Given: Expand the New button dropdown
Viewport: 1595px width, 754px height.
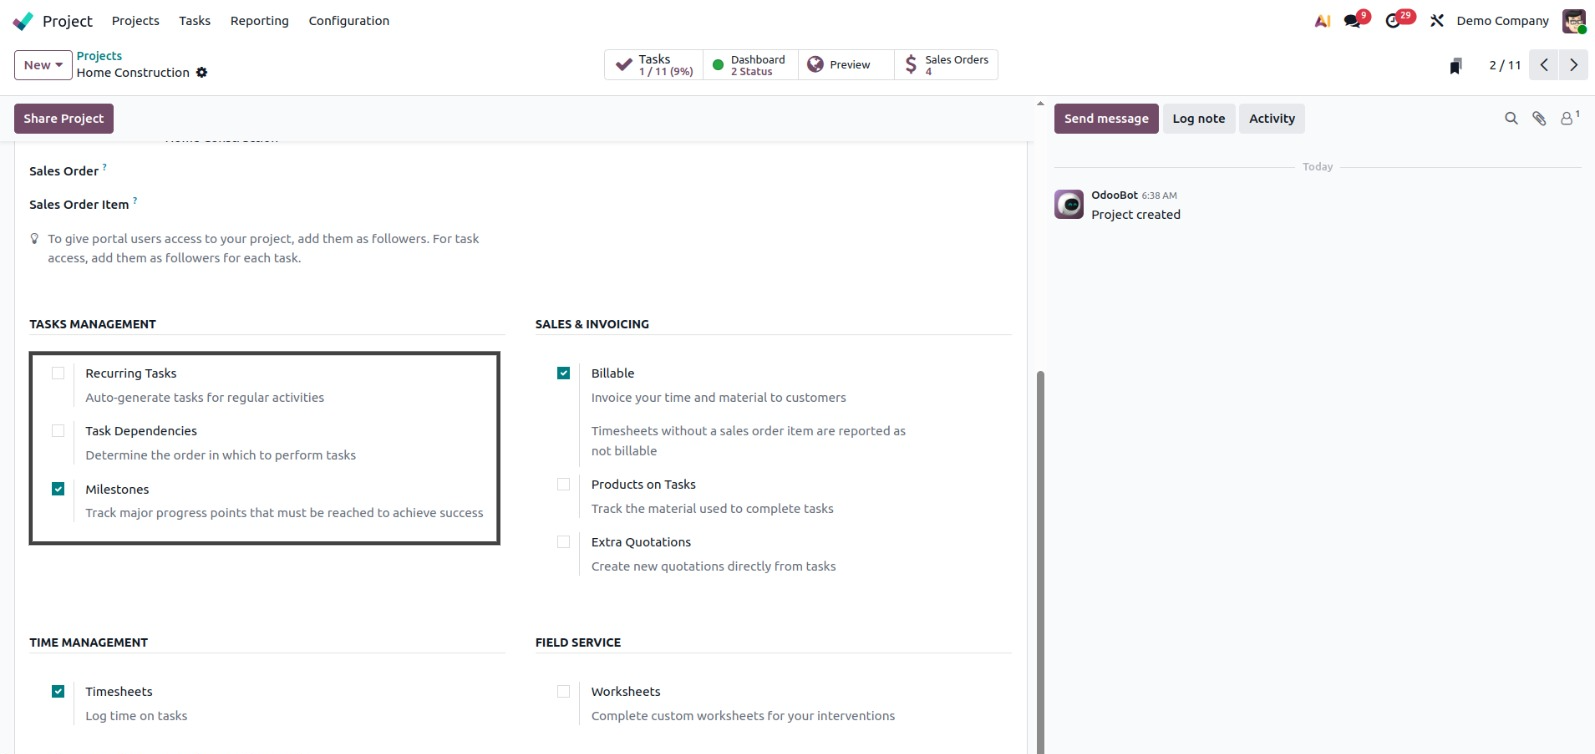Looking at the screenshot, I should [43, 65].
